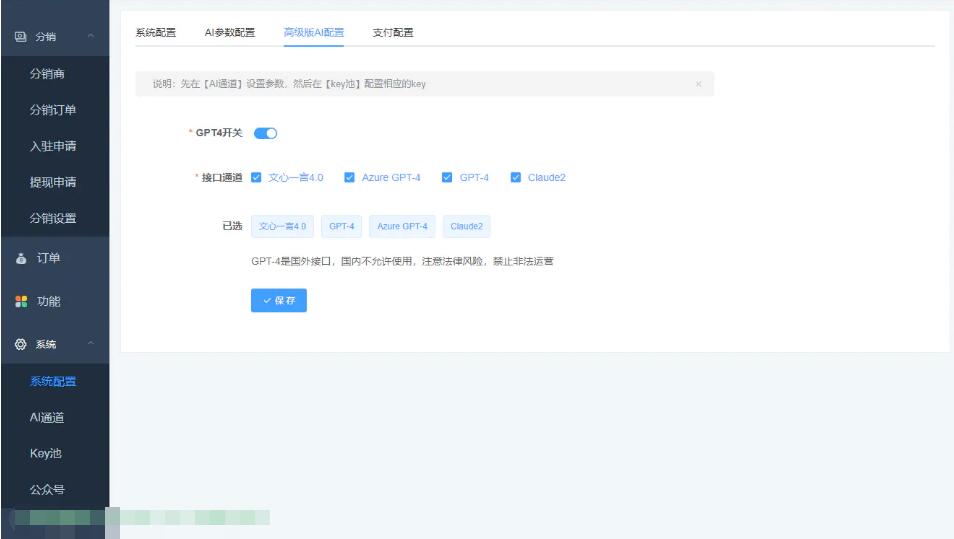Click the Azure GPT-4 selected tag
Screen dimensions: 954x539
click(x=402, y=226)
